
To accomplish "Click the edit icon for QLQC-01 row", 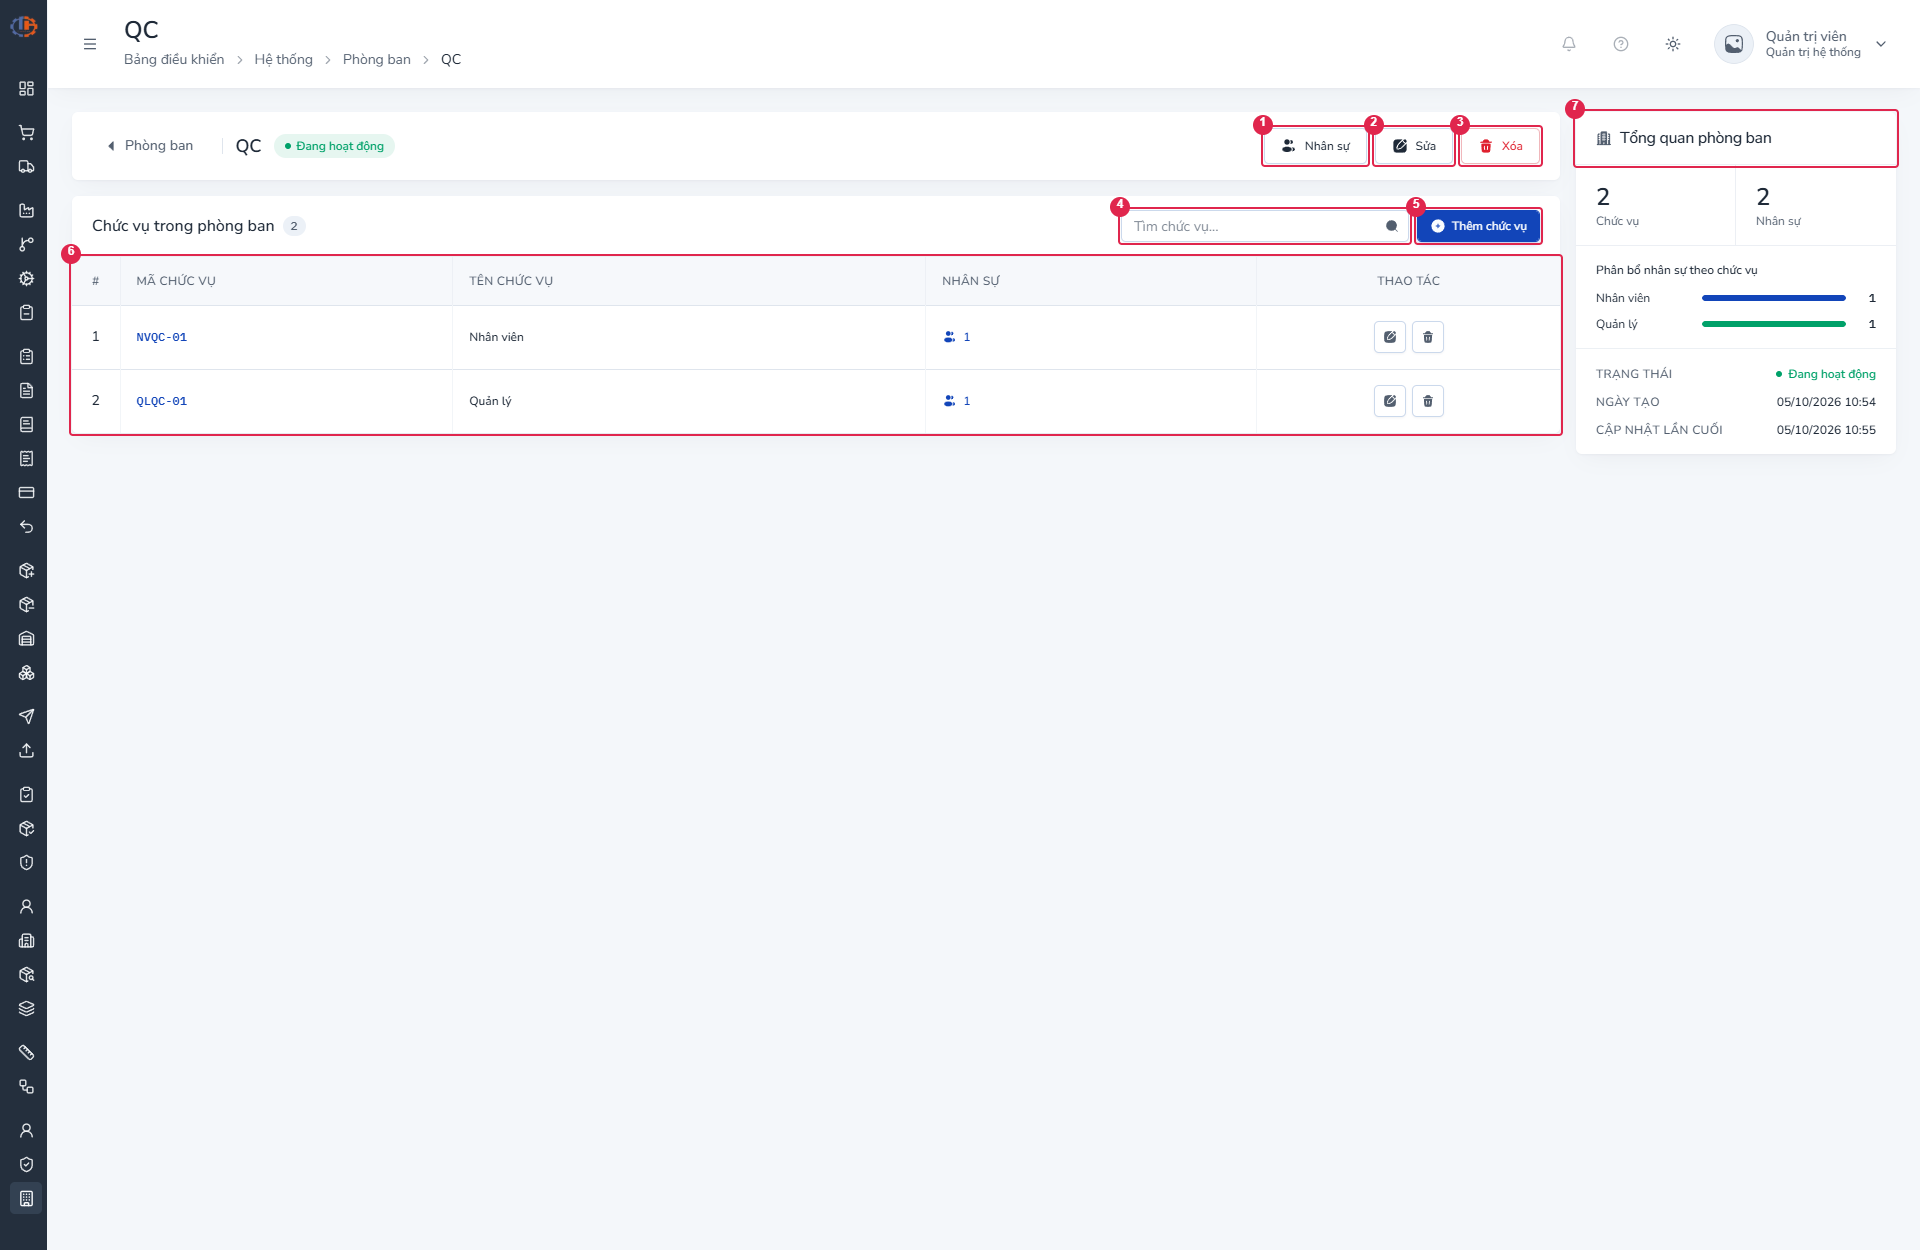I will click(x=1390, y=401).
